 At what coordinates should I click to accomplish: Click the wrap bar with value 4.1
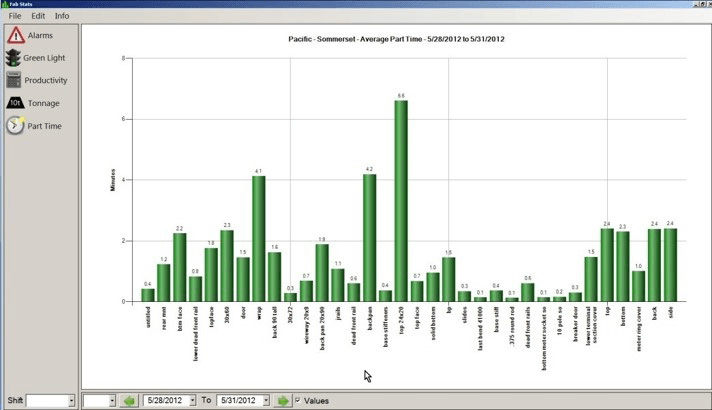point(258,238)
